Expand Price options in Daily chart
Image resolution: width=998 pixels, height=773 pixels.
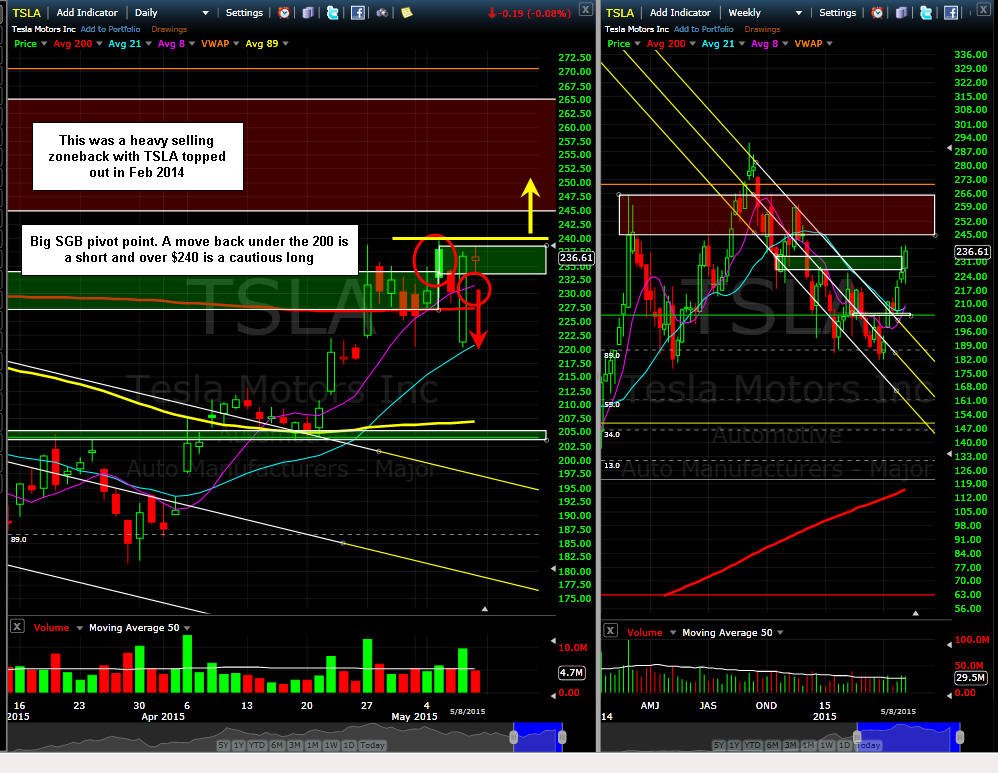(x=44, y=44)
